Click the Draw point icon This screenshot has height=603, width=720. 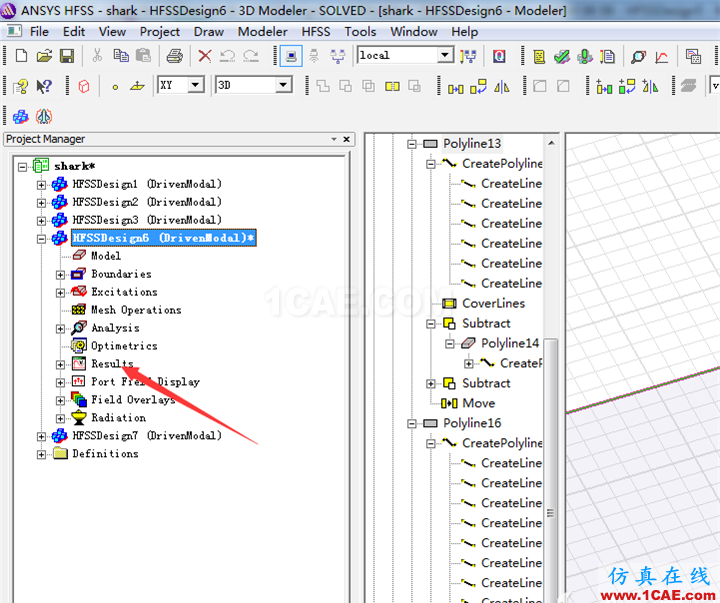coord(115,87)
